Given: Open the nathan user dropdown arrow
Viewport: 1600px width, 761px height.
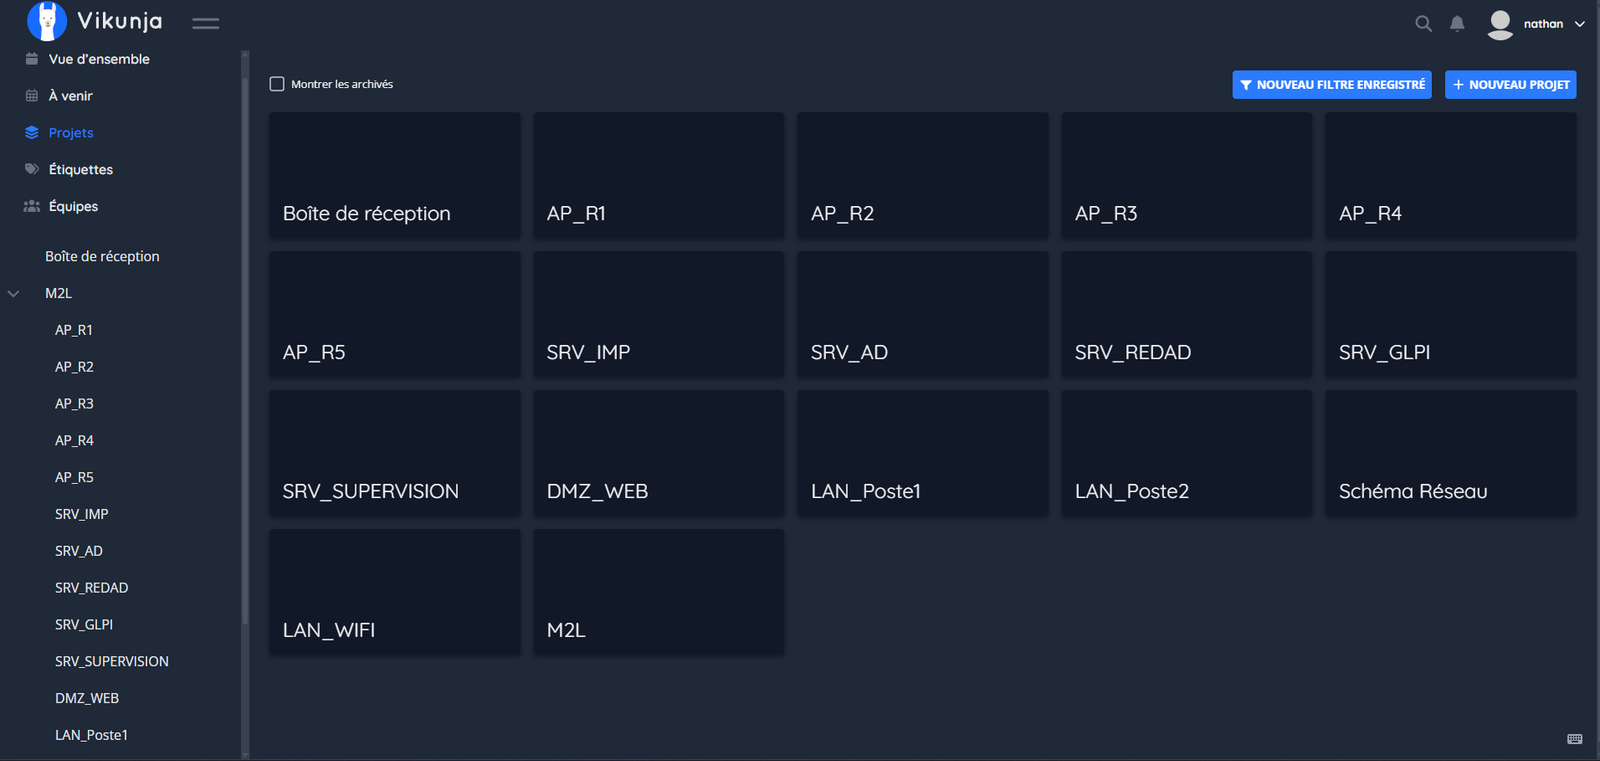Looking at the screenshot, I should pos(1580,24).
